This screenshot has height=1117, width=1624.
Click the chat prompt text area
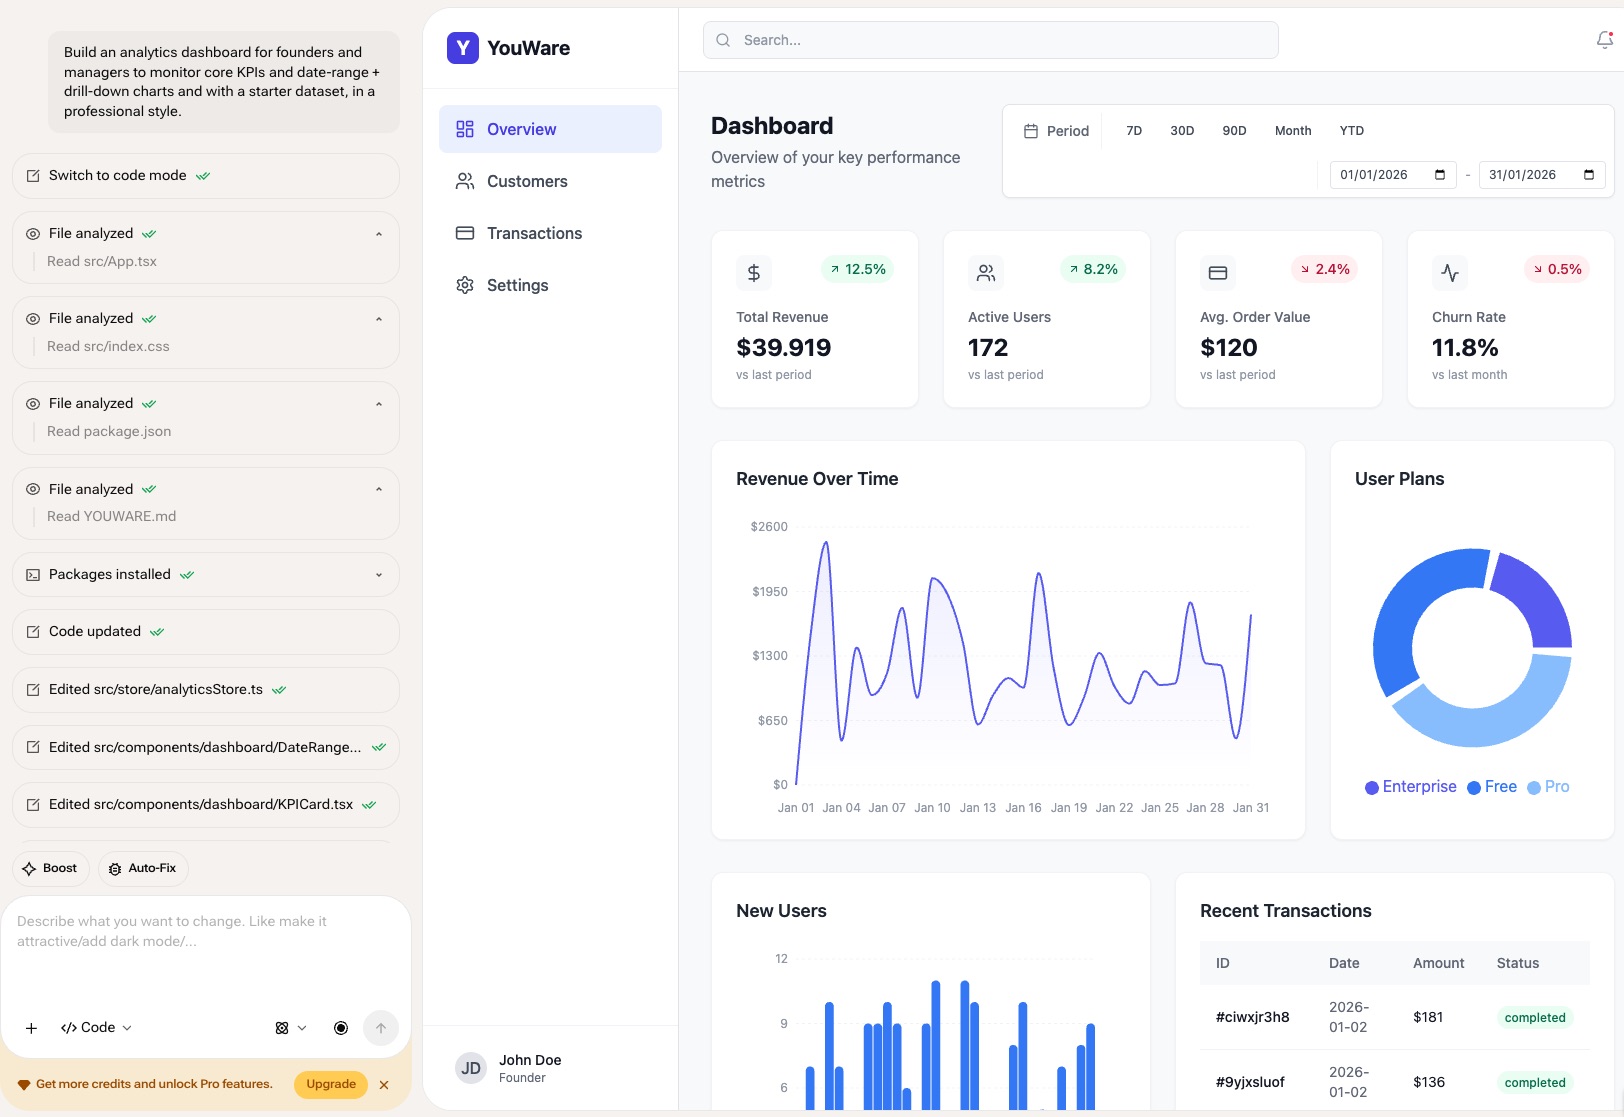click(x=206, y=950)
